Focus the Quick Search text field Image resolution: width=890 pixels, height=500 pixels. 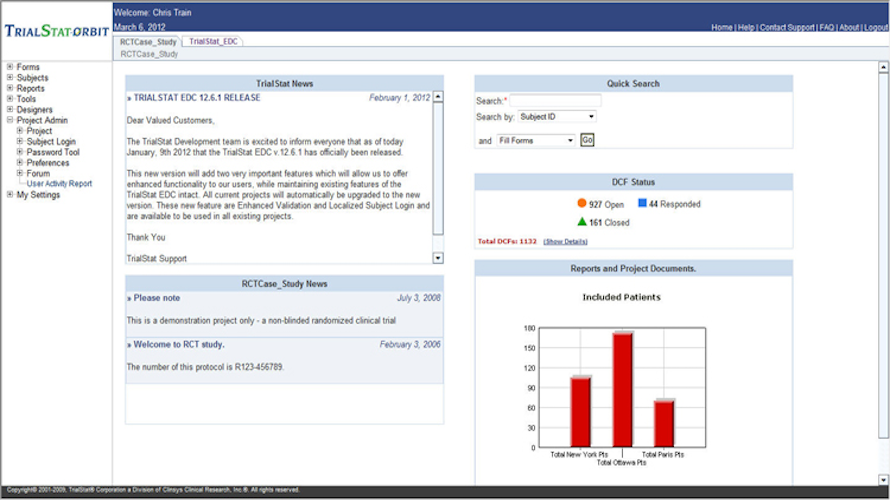click(x=555, y=101)
